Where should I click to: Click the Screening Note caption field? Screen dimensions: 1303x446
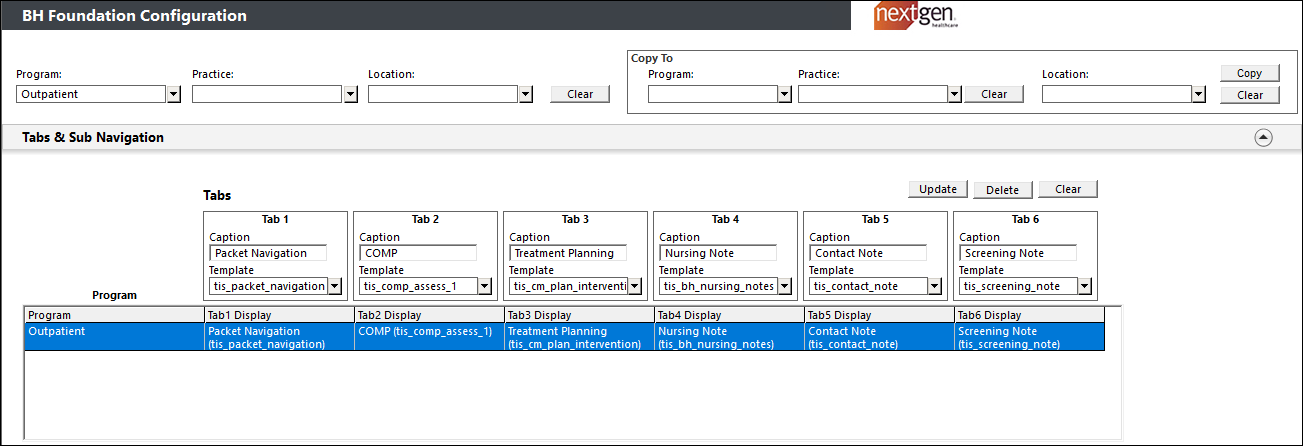point(1017,253)
